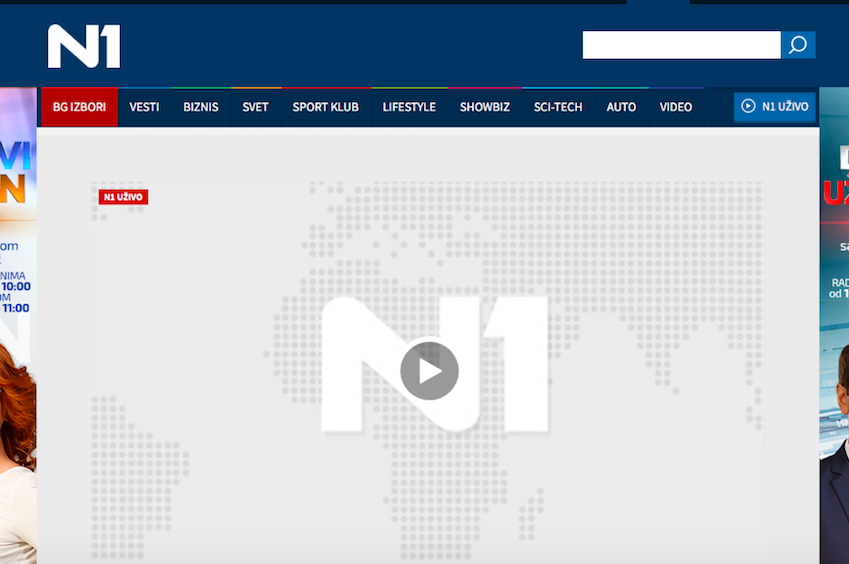Open the VIDEO section
This screenshot has width=849, height=564.
pos(676,107)
